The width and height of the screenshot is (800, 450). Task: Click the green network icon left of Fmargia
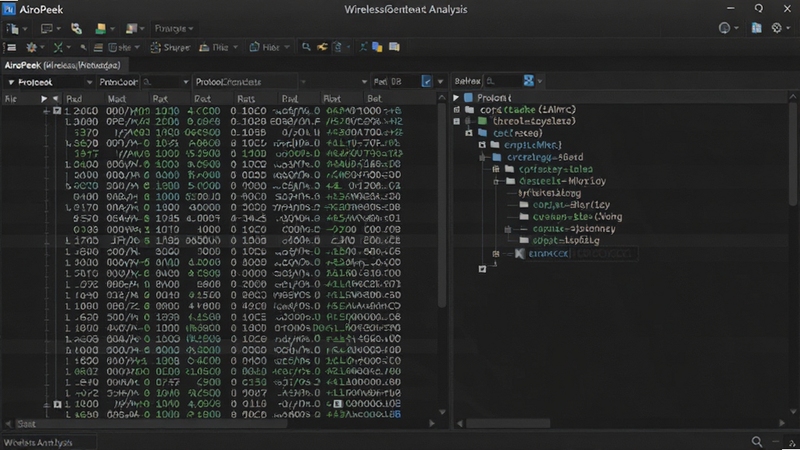click(x=76, y=29)
